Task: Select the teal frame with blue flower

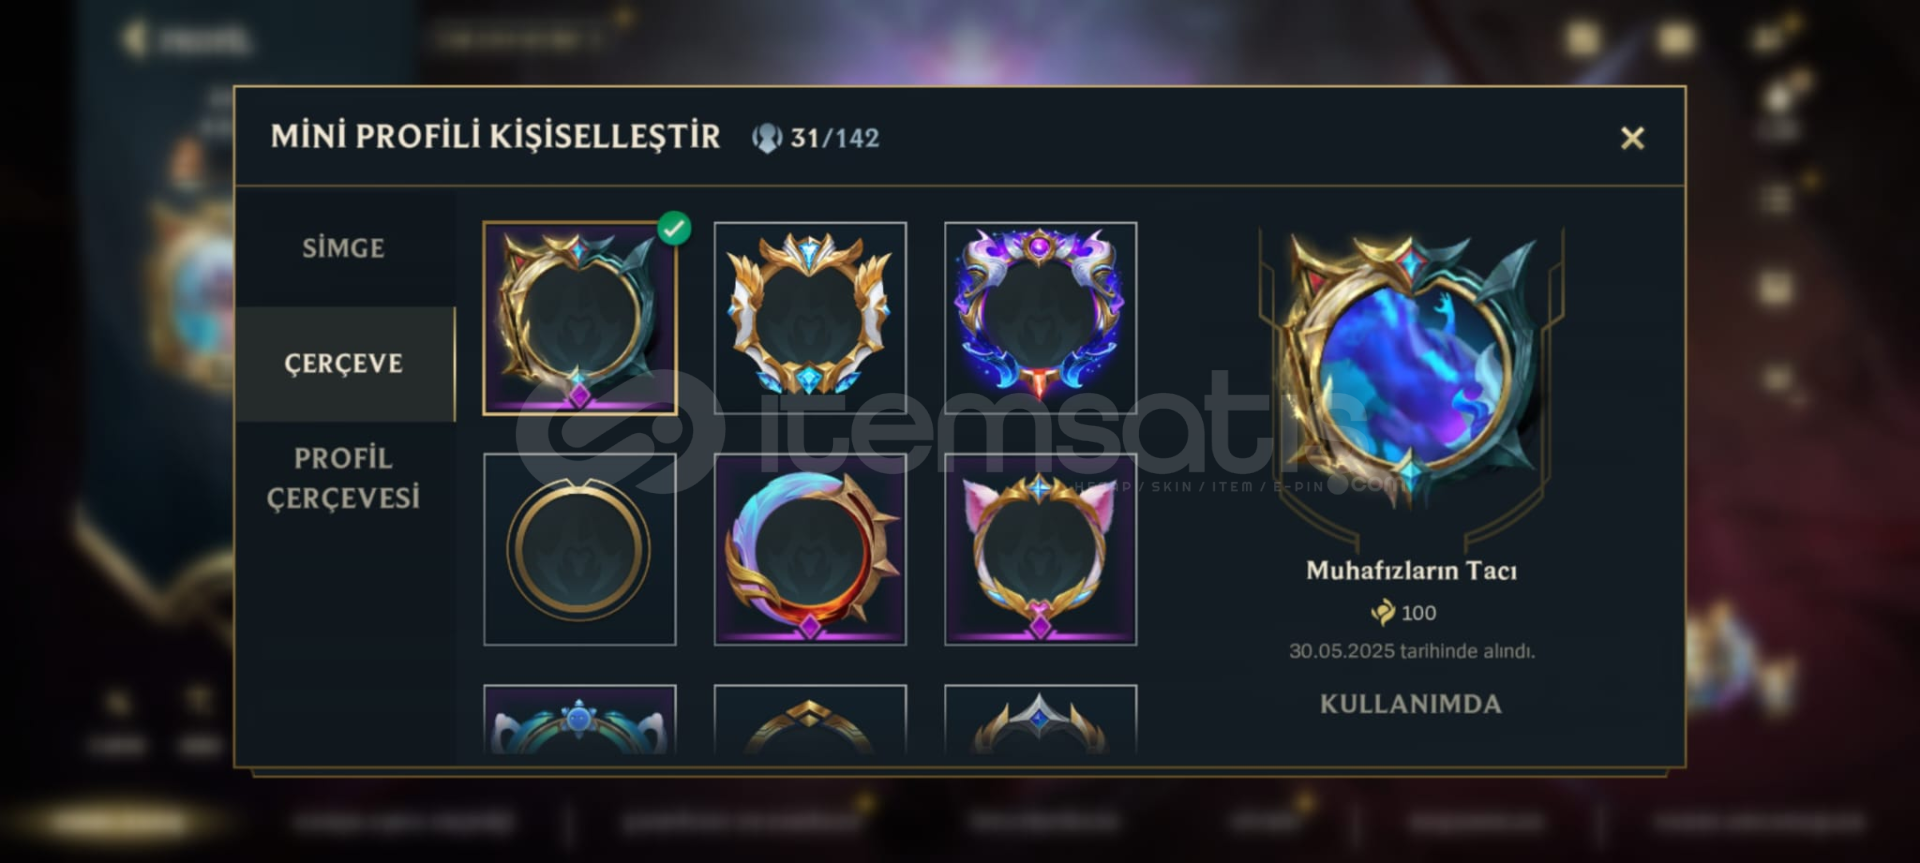Action: [579, 719]
